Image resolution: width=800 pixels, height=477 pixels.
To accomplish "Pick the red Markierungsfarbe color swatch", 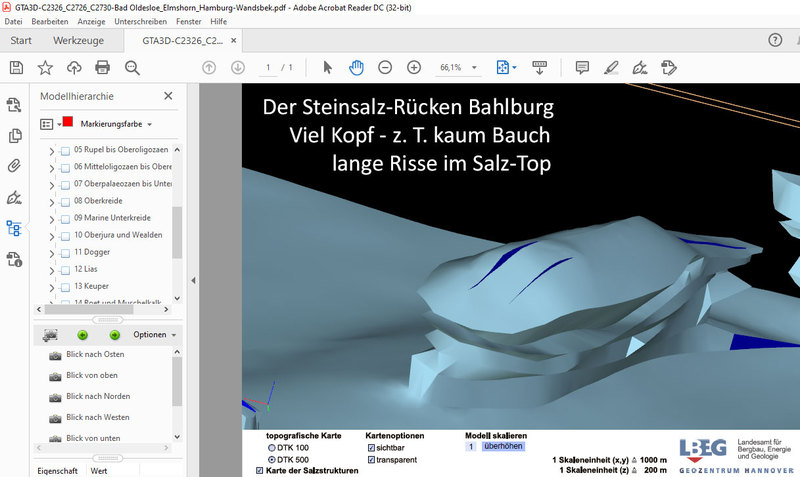I will (x=68, y=123).
